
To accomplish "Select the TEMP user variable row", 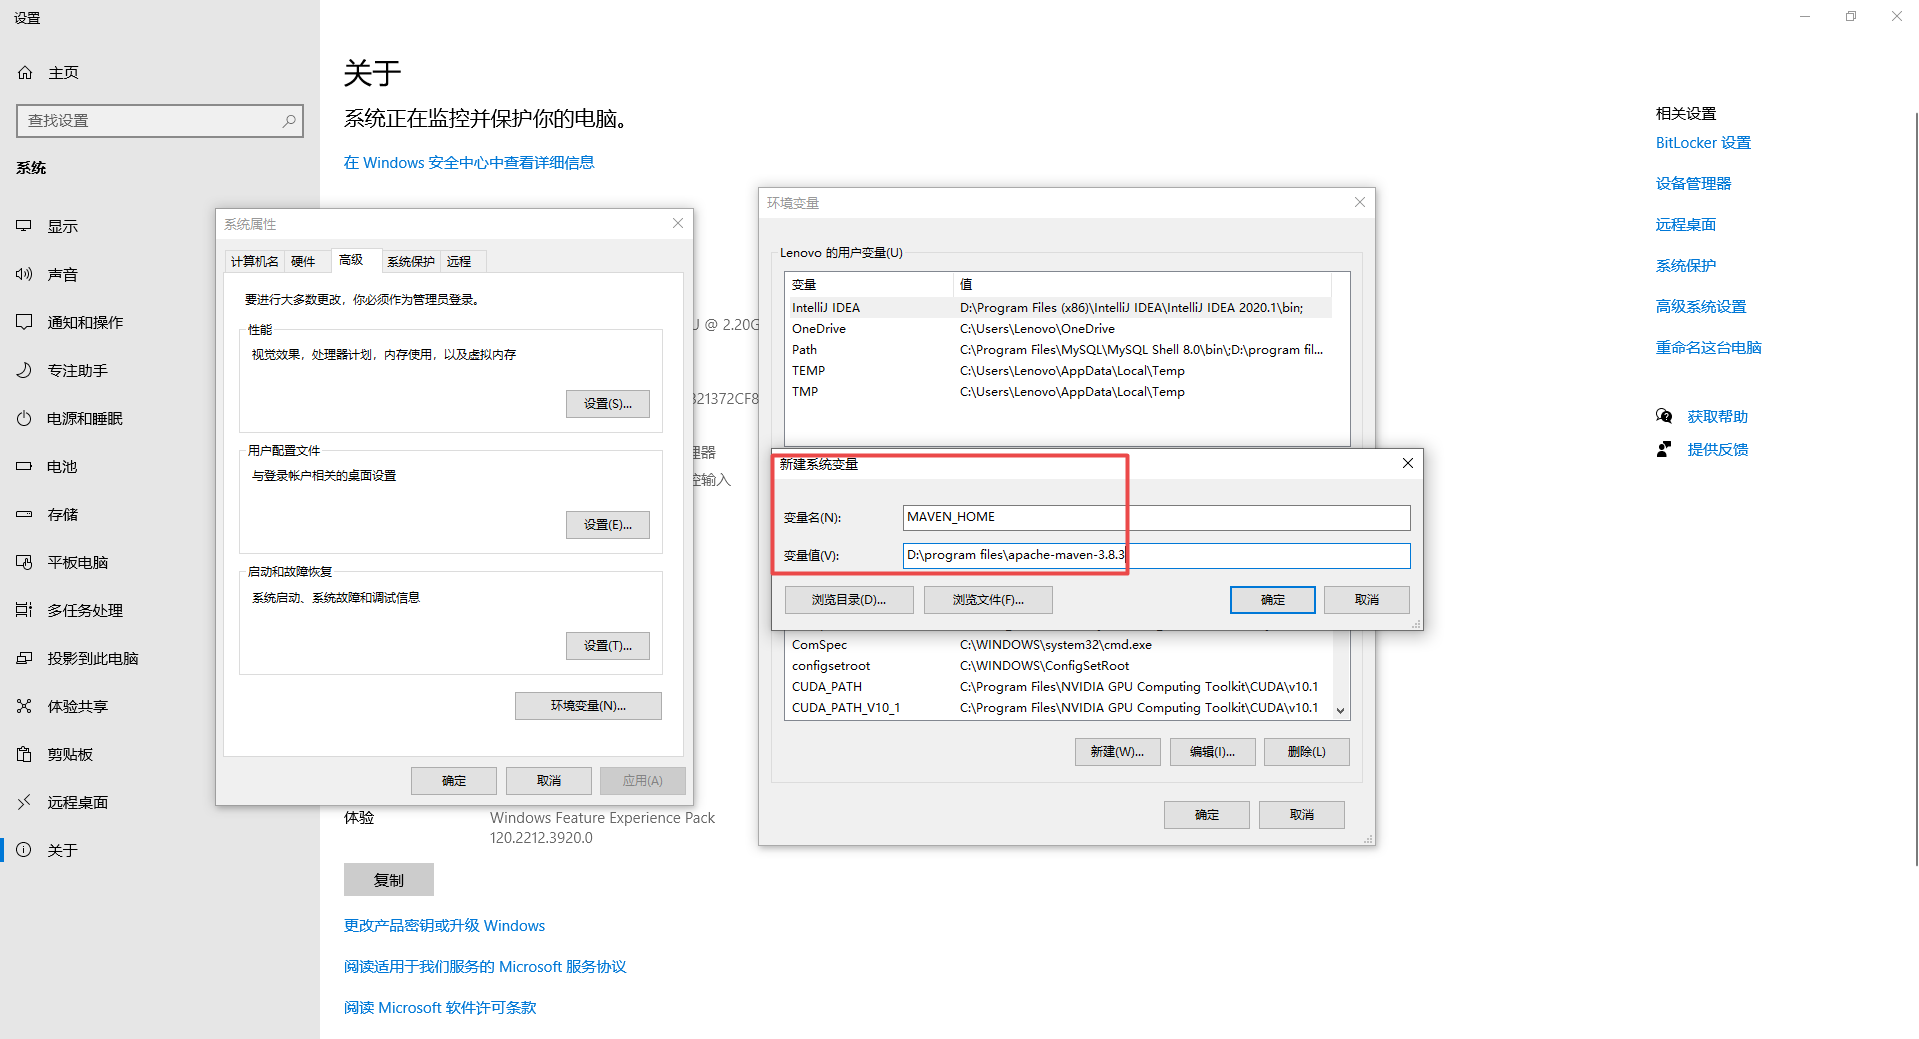I will [1059, 371].
